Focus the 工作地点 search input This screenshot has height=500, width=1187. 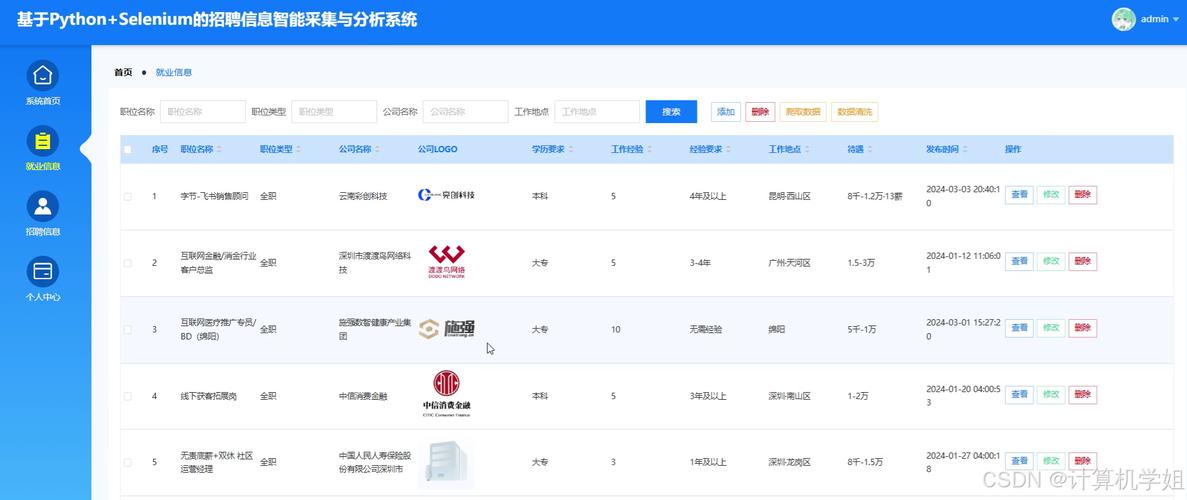tap(597, 111)
